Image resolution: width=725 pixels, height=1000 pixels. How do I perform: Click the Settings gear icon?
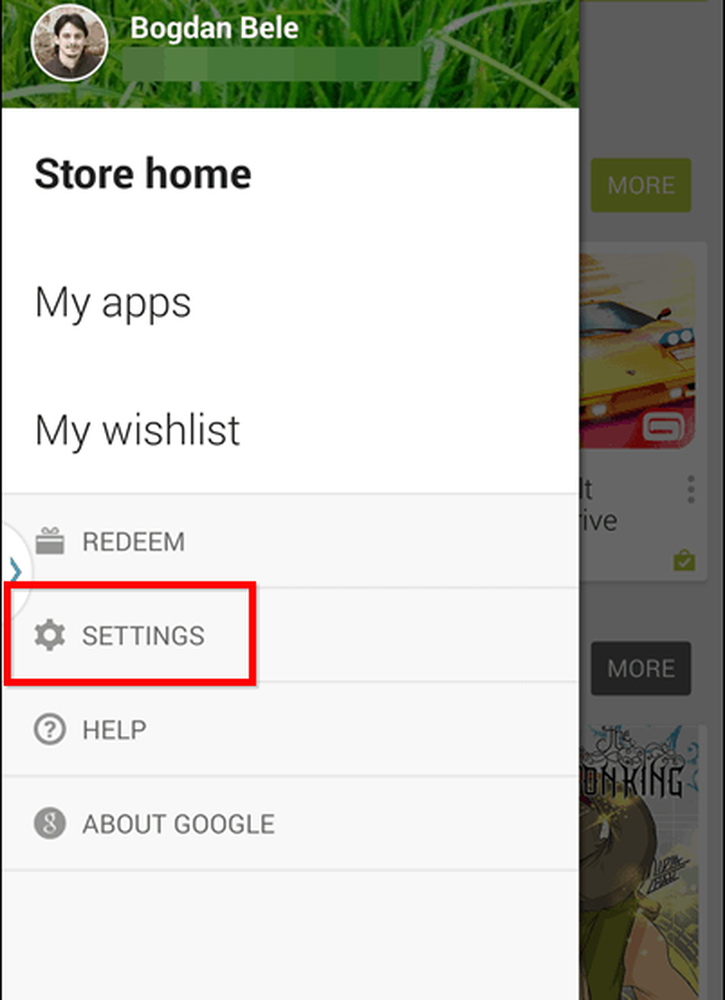(50, 635)
